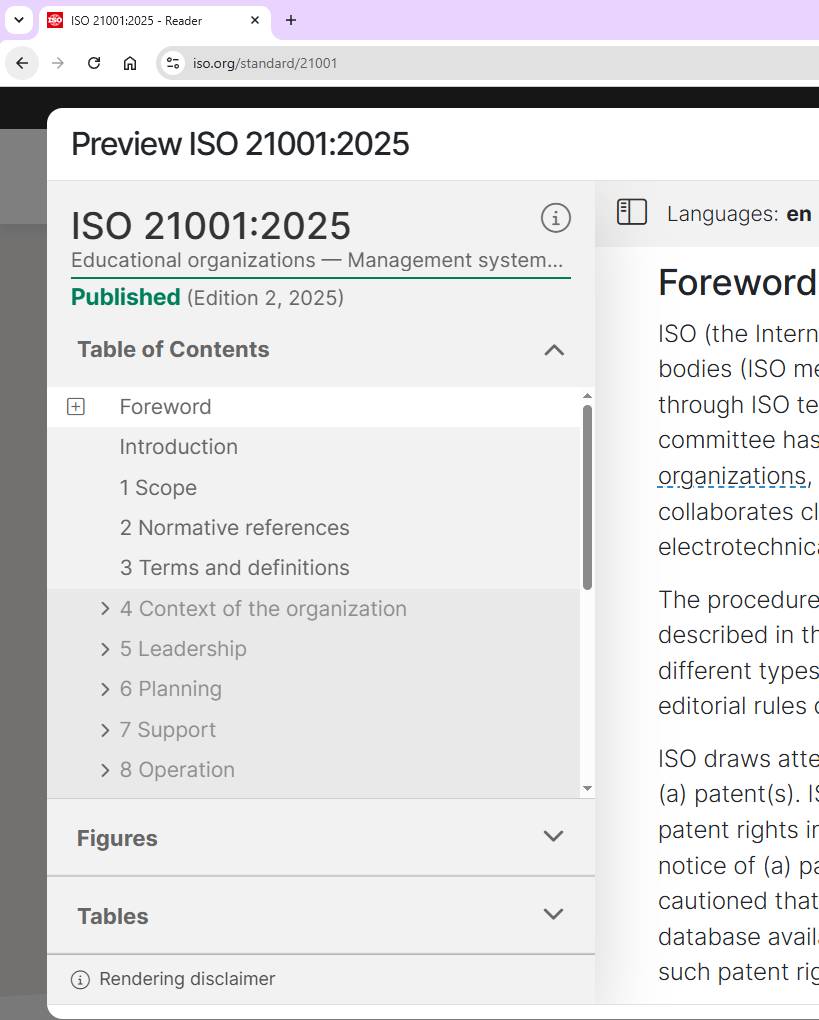The width and height of the screenshot is (819, 1020).
Task: Click the Published status label
Action: click(126, 297)
